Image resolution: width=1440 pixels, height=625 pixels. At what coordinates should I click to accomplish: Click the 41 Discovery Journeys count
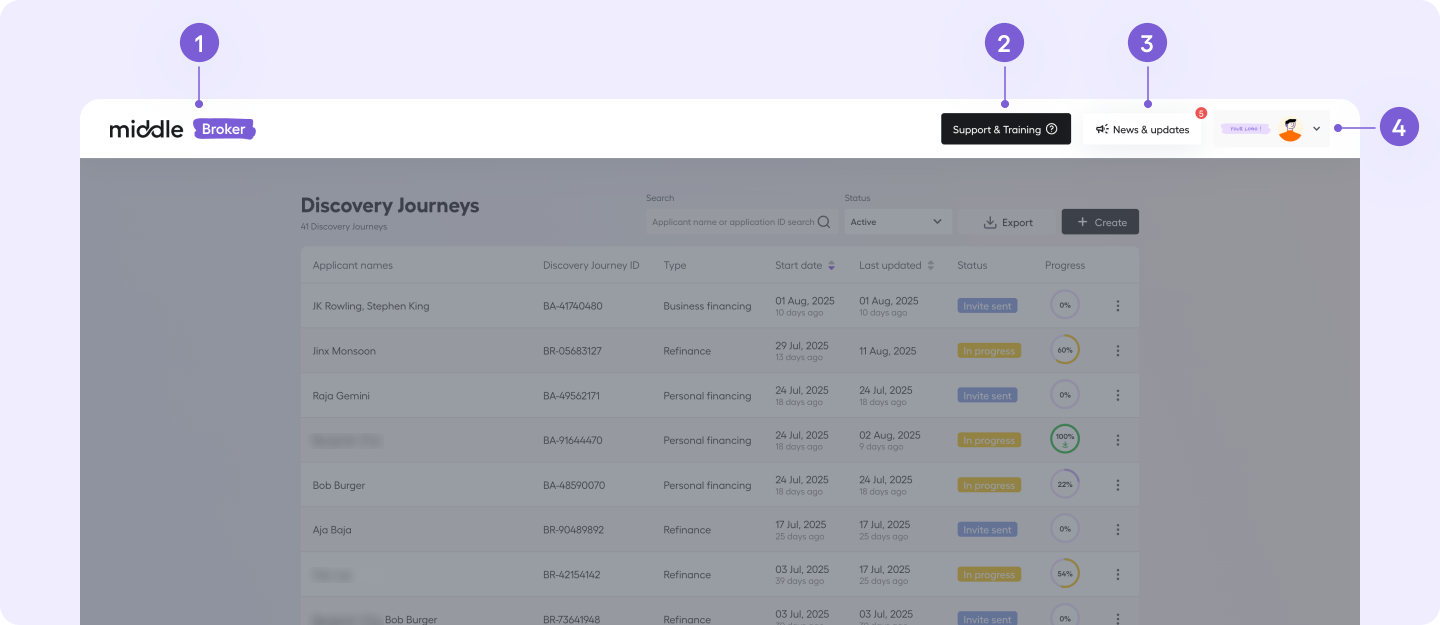(x=344, y=227)
